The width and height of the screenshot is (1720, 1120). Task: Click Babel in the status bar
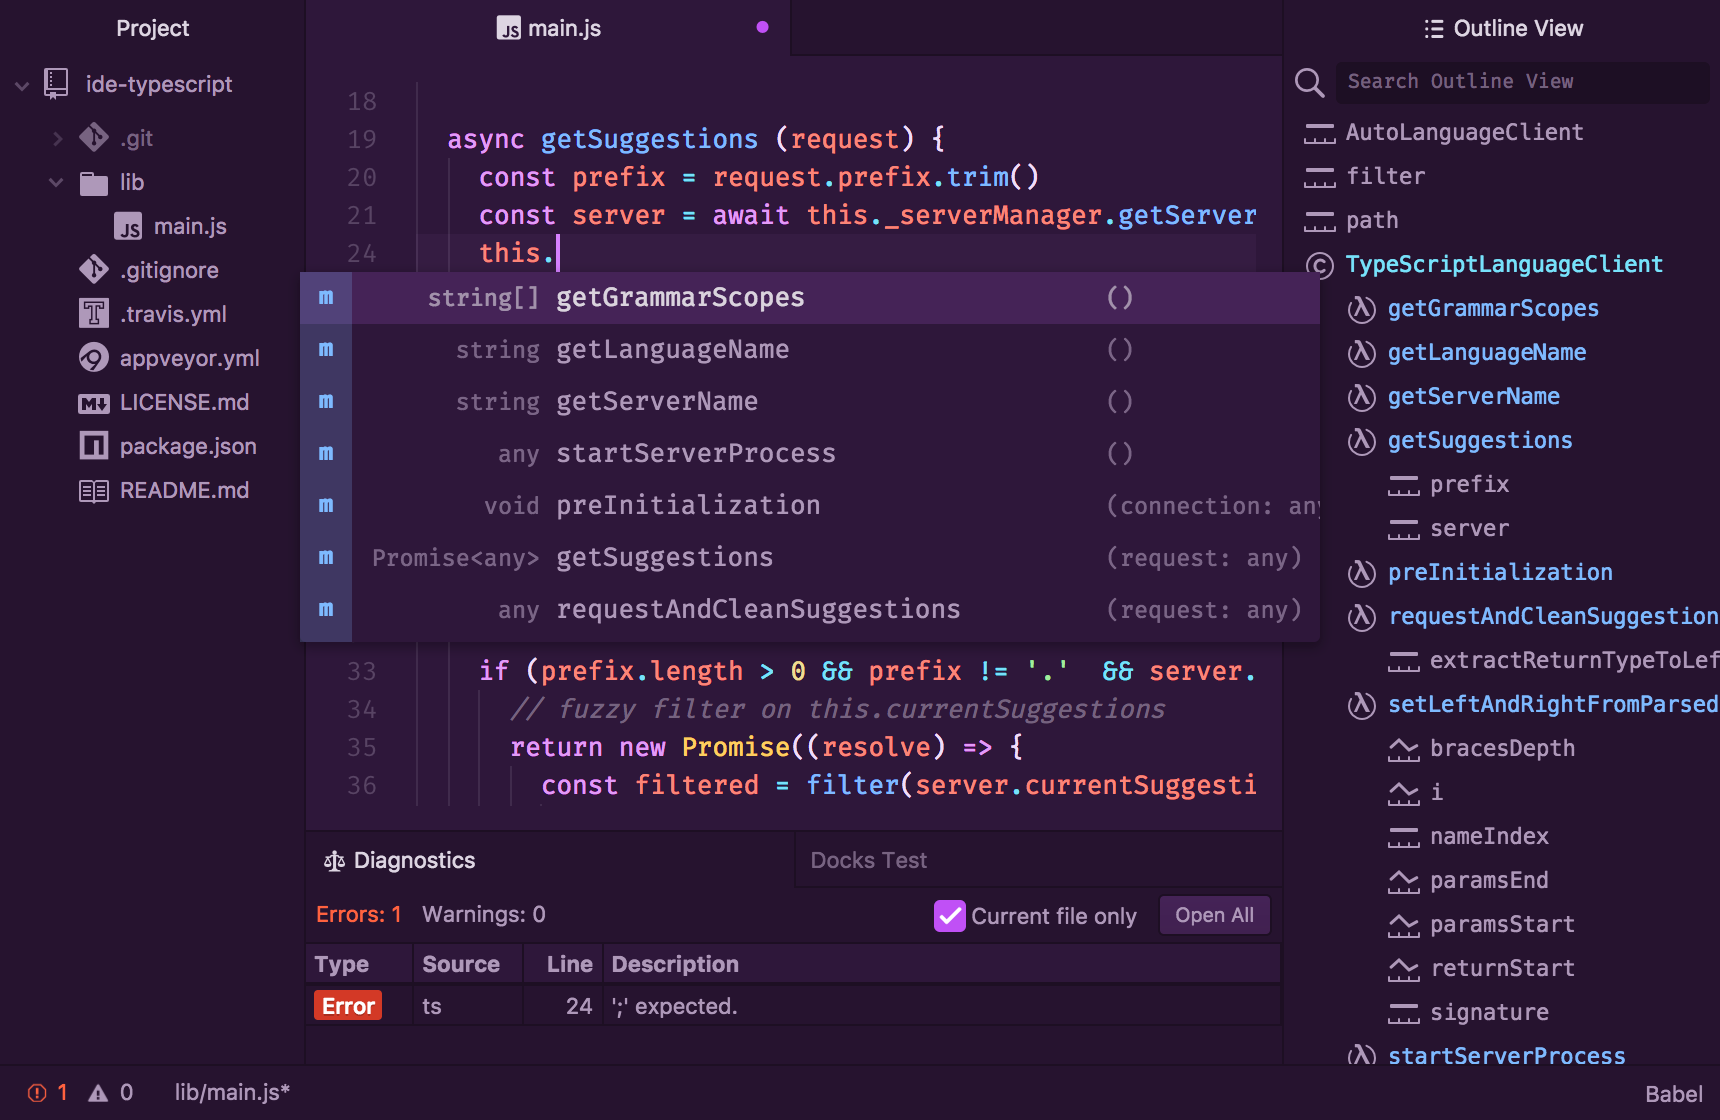click(x=1675, y=1093)
